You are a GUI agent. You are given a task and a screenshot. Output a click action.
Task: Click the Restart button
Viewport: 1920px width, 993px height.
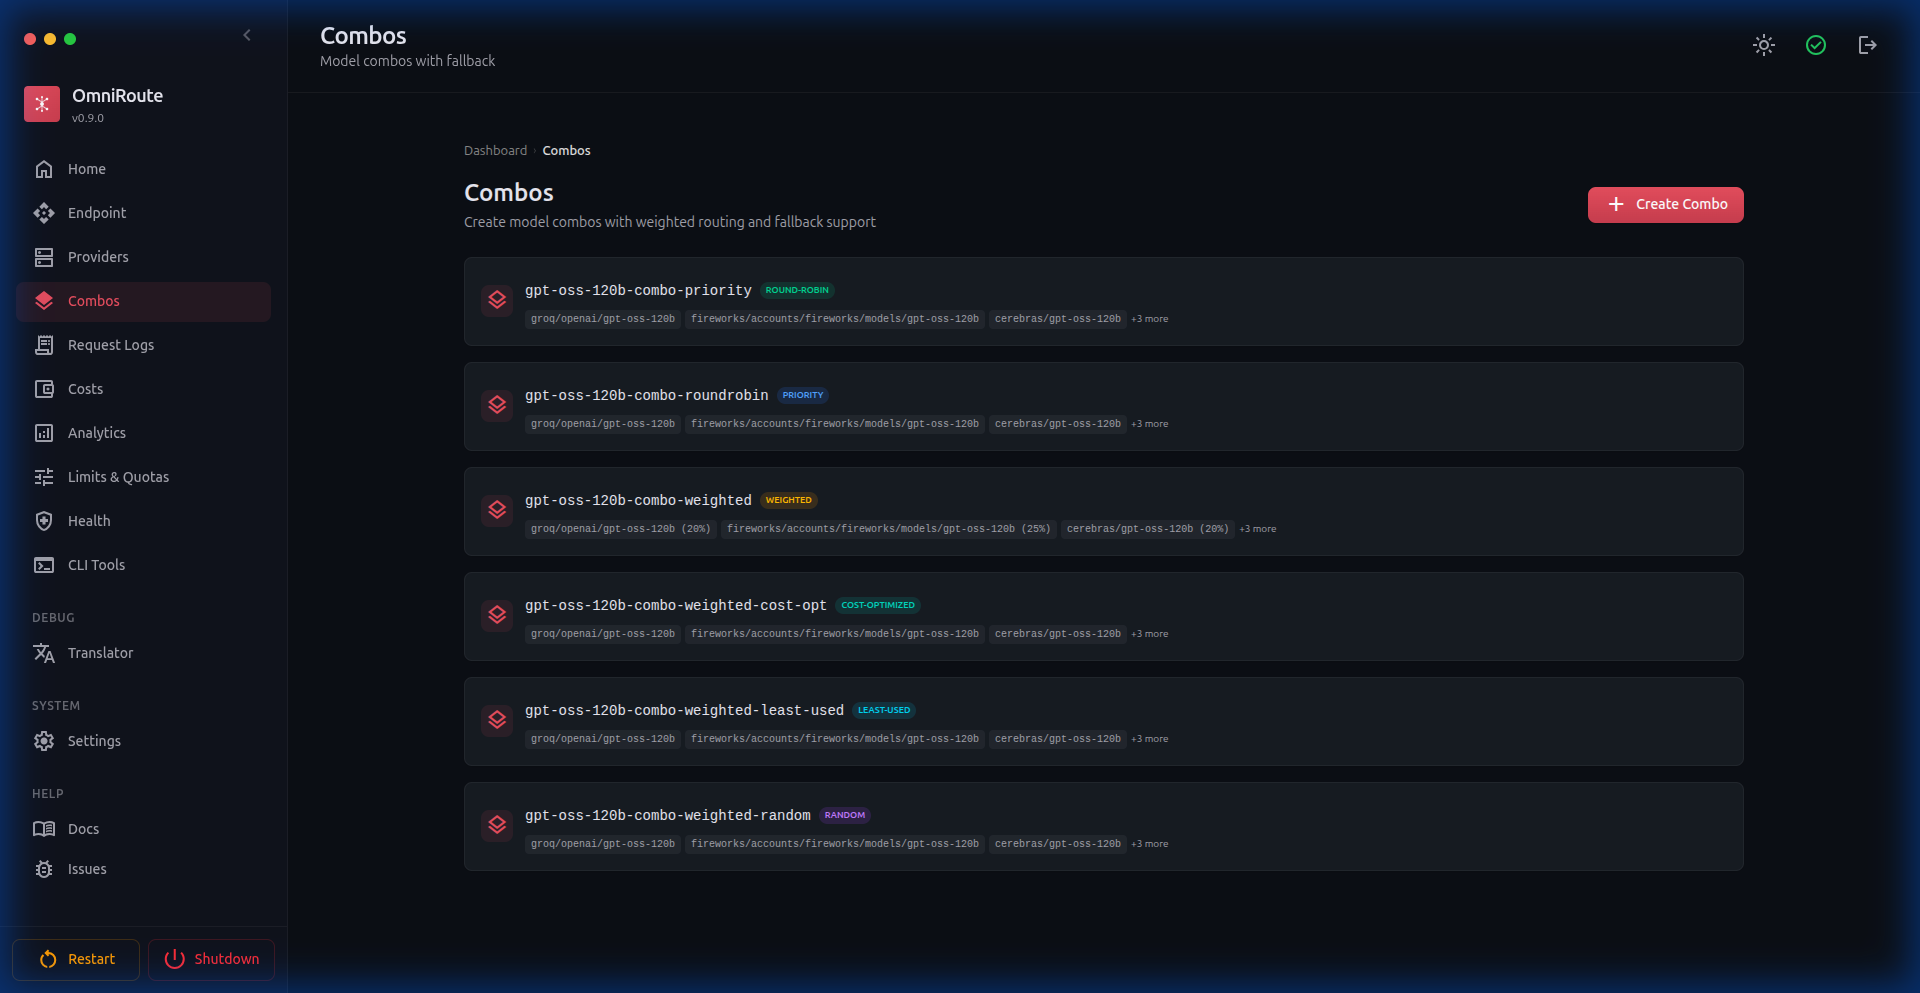click(76, 959)
